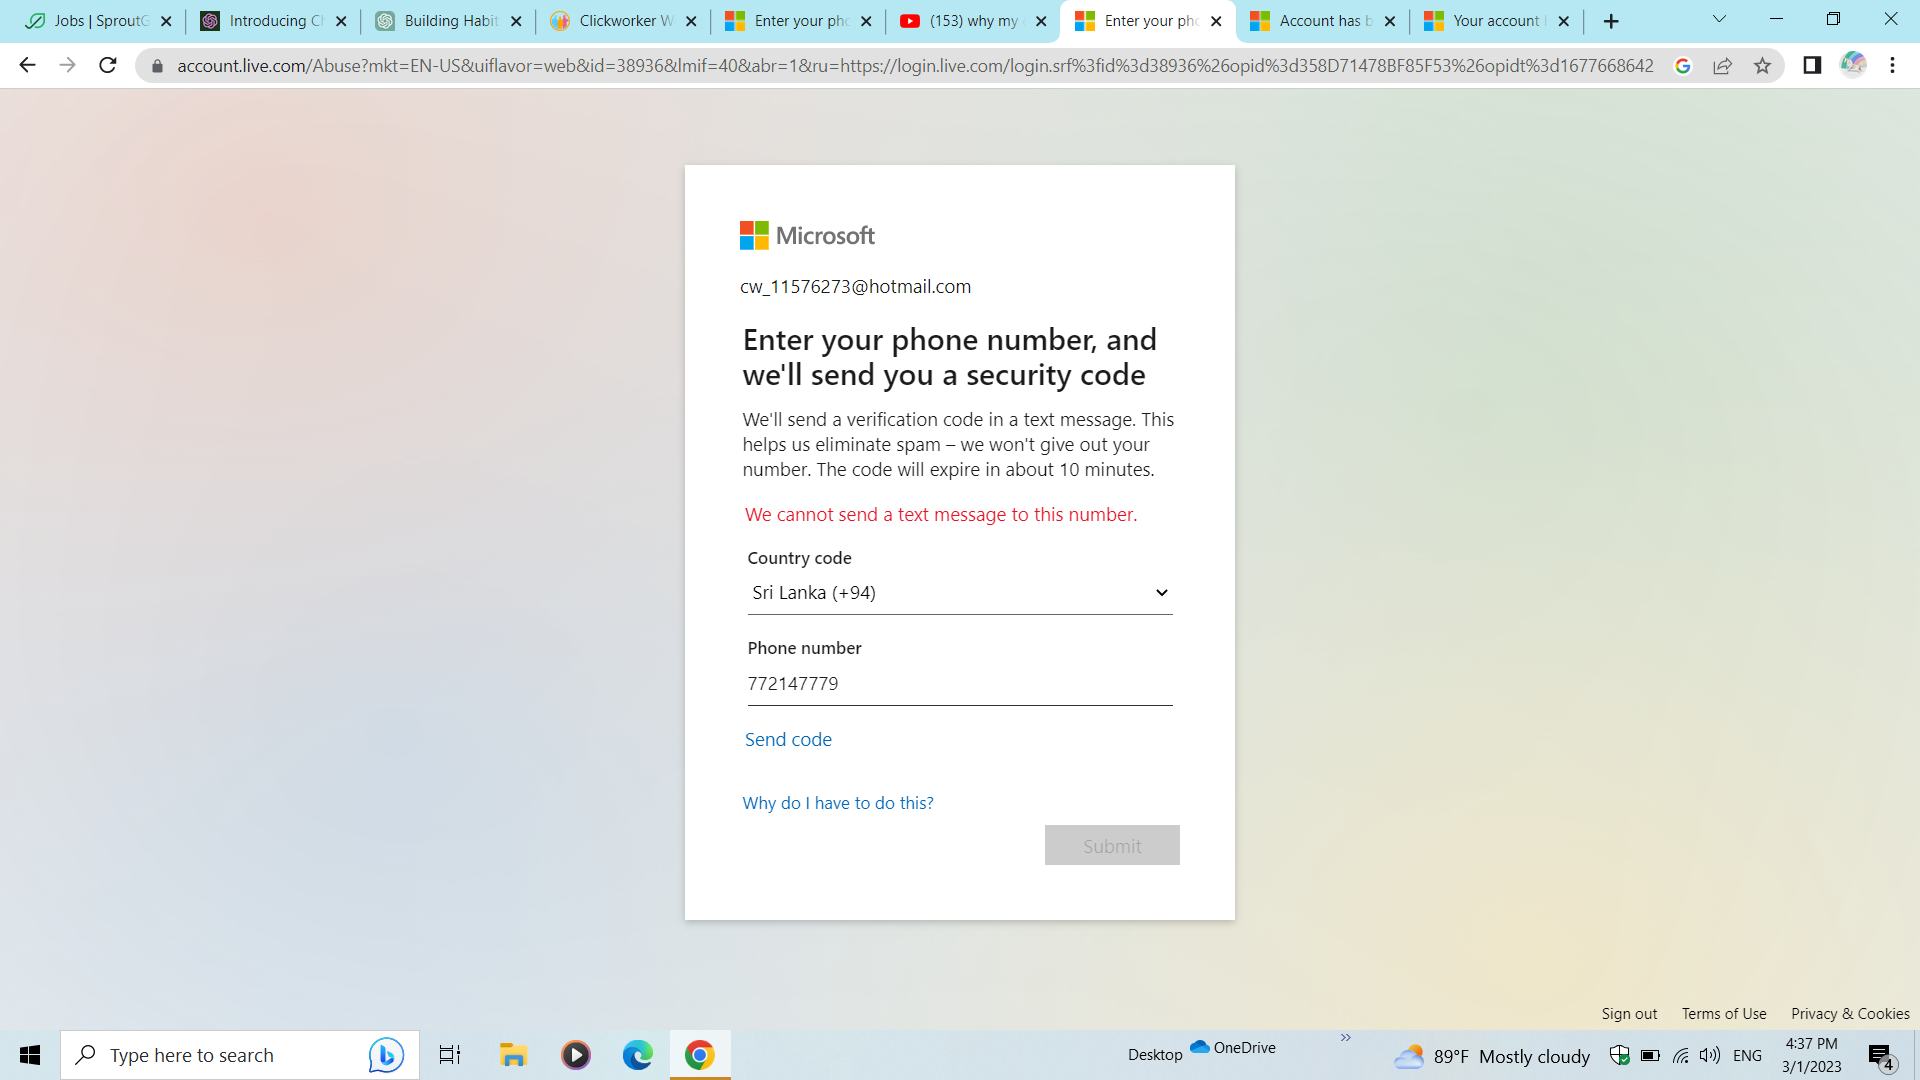Viewport: 1920px width, 1080px height.
Task: Open the clock showing 4:37 PM
Action: click(1812, 1055)
